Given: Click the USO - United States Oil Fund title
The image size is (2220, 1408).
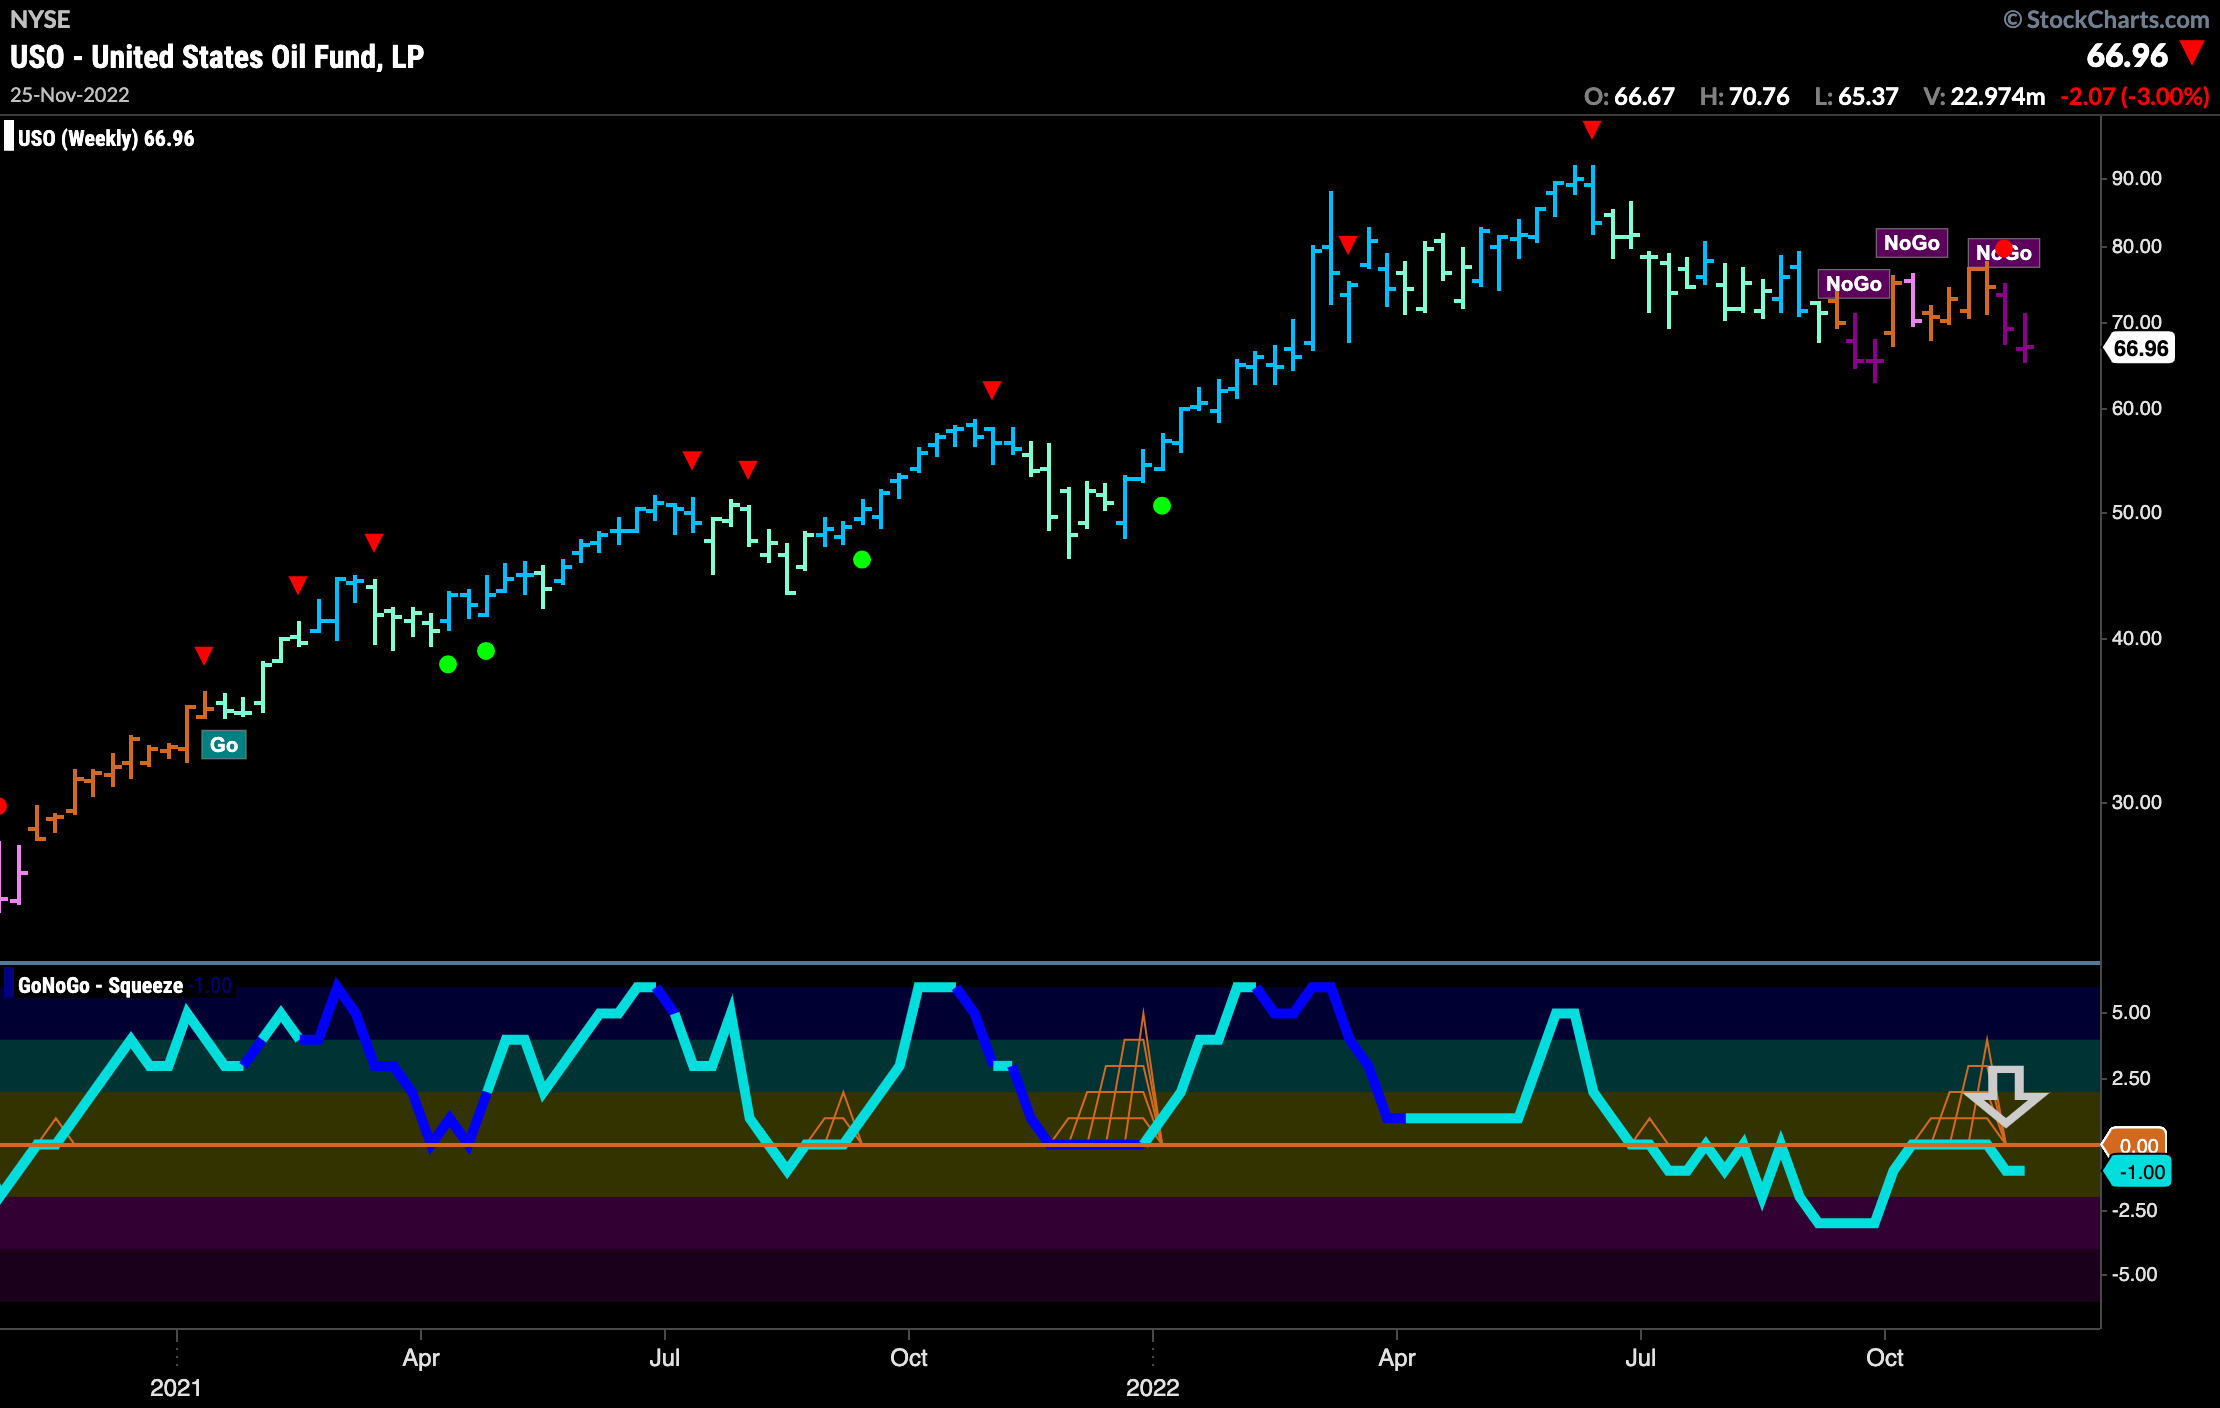Looking at the screenshot, I should (217, 57).
